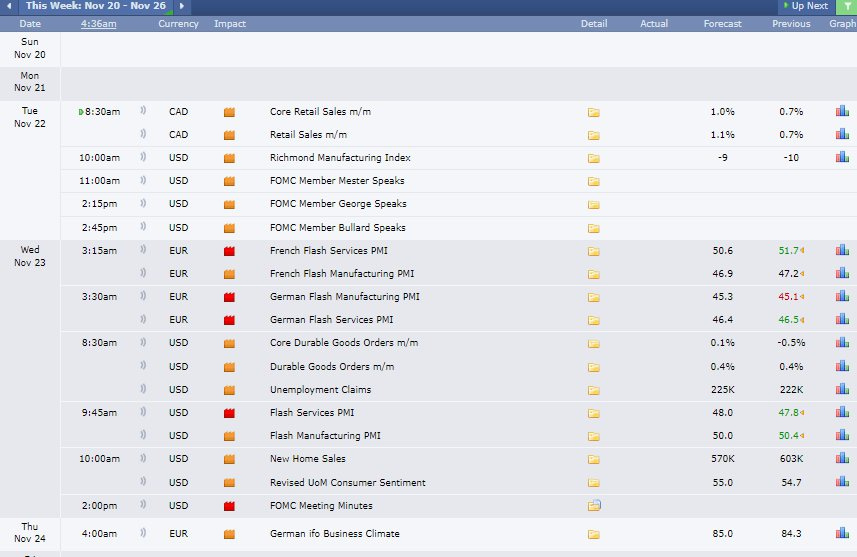Show graph for German ifo Business Climate

842,533
